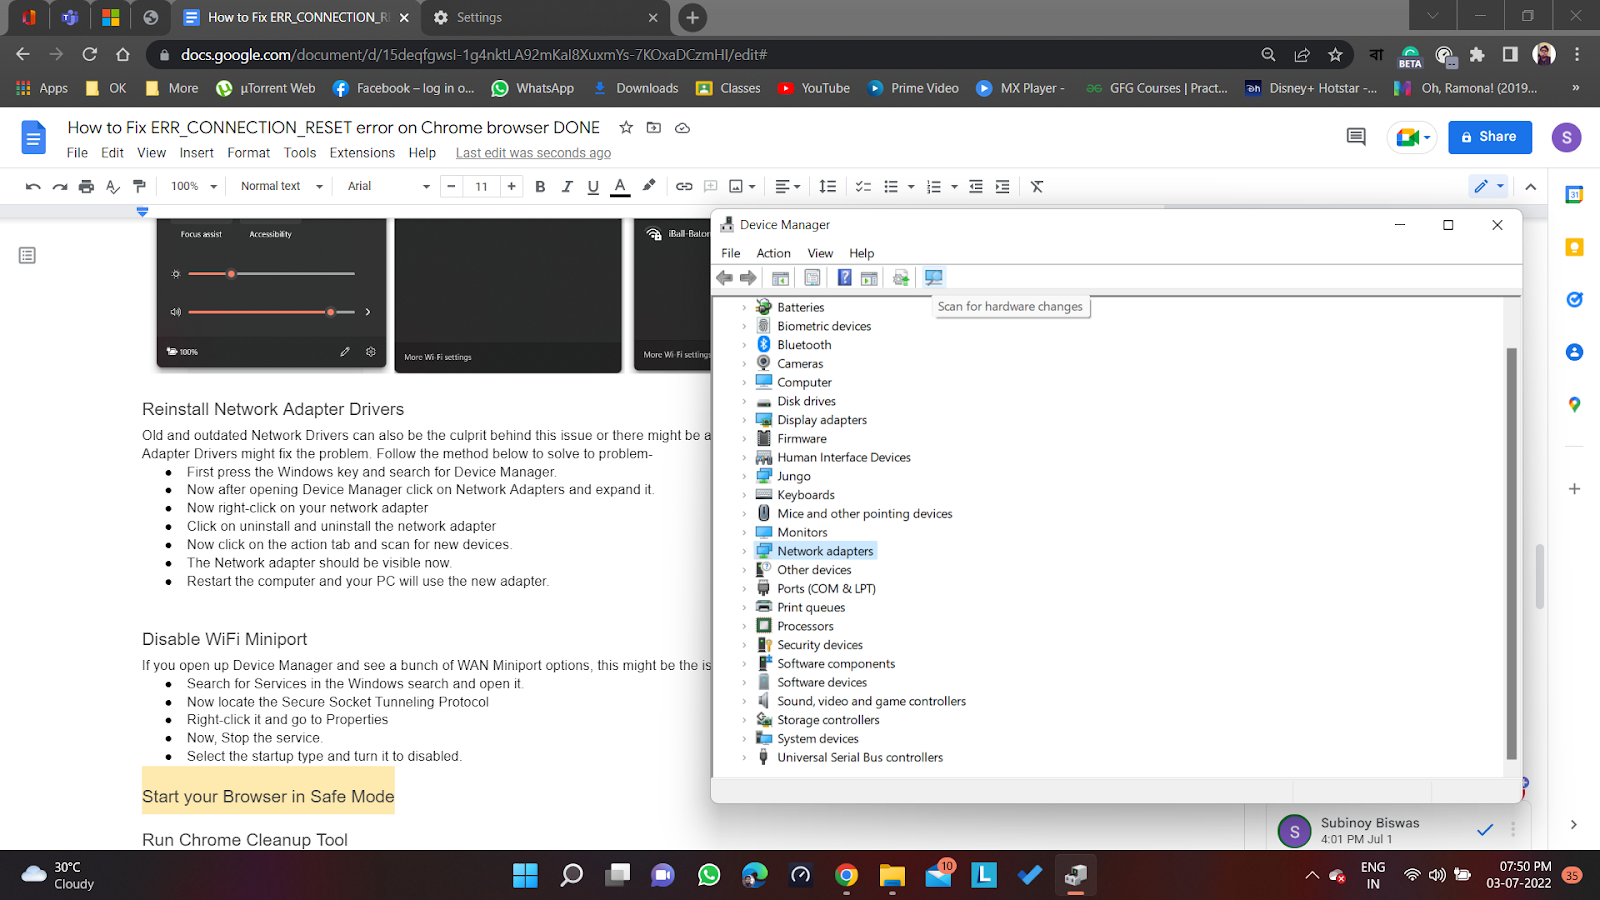Click the Bold formatting icon

(540, 186)
